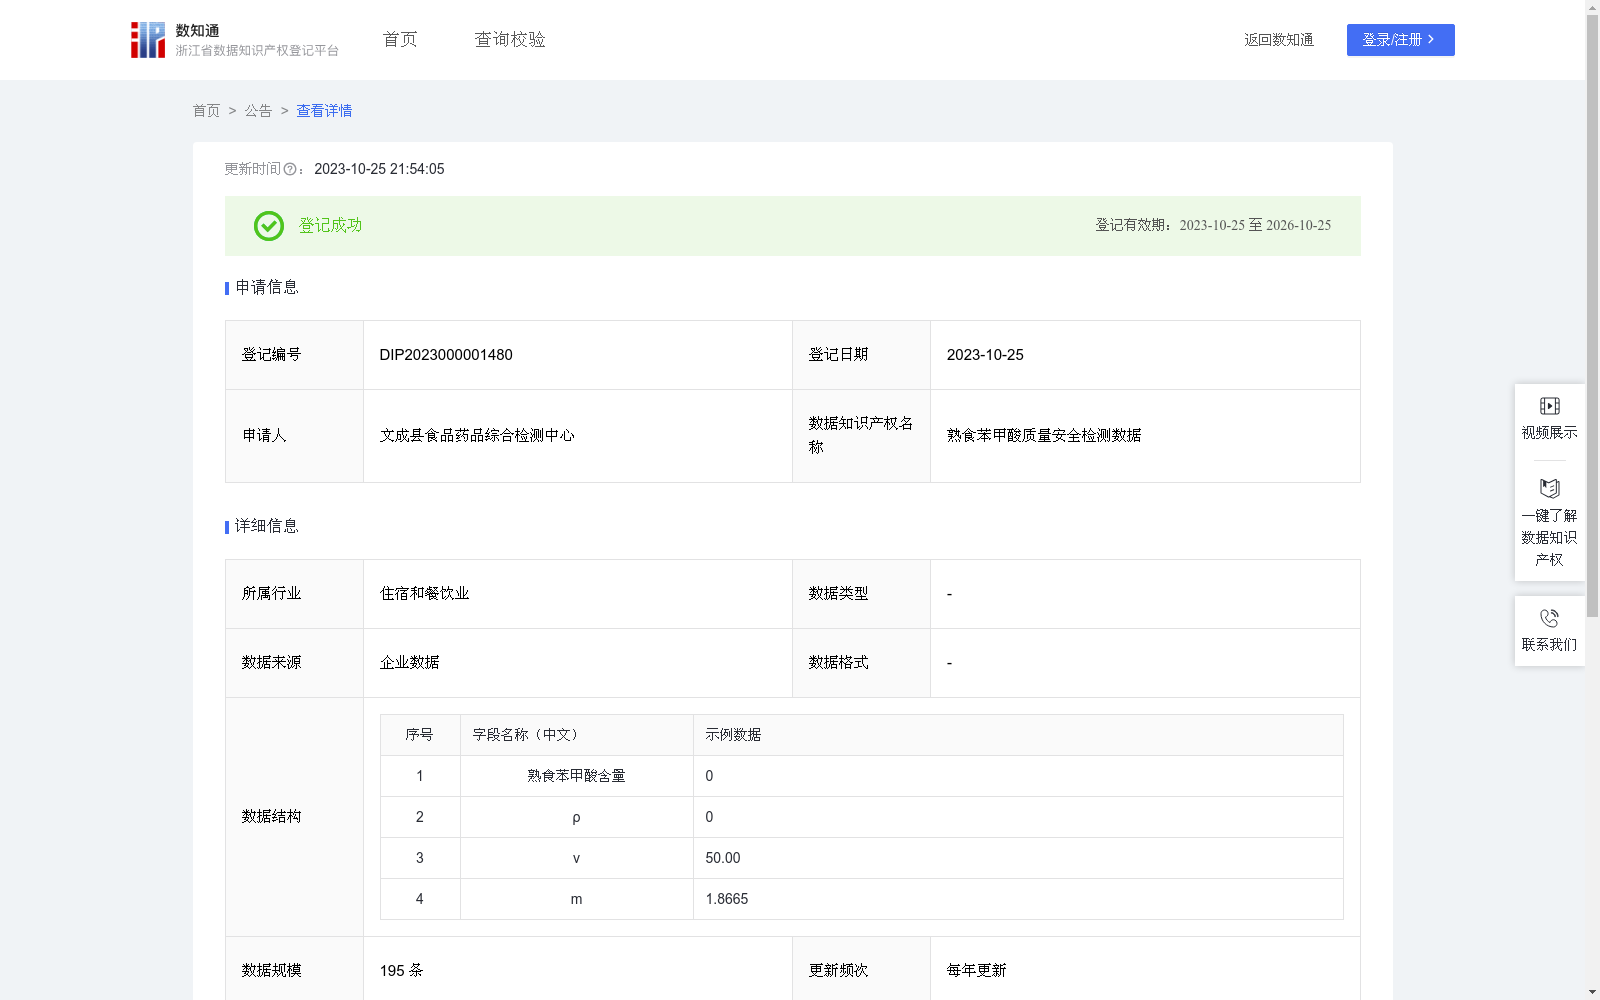Click the 示例数据 column header
The width and height of the screenshot is (1600, 1000).
point(733,735)
